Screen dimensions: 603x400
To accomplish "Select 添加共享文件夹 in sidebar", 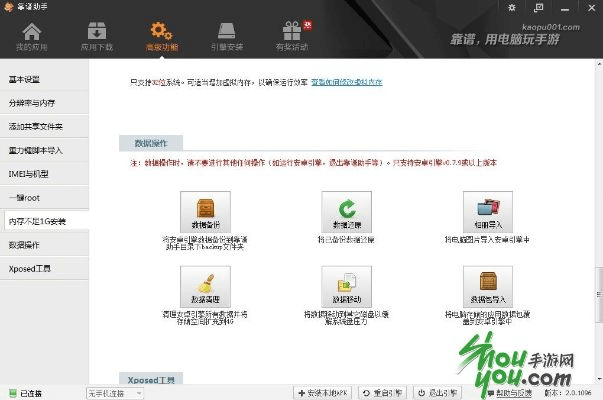I will click(x=45, y=127).
